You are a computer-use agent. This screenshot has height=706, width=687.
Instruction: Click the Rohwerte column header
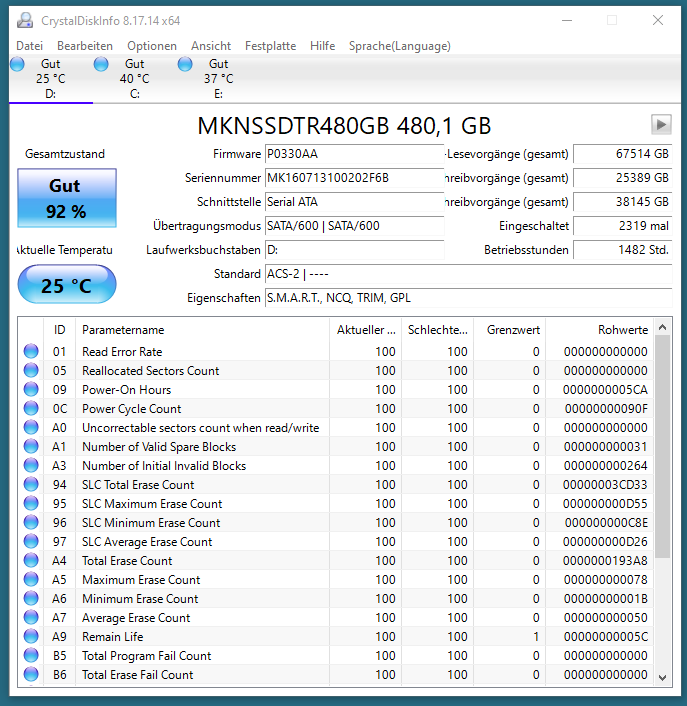point(599,330)
